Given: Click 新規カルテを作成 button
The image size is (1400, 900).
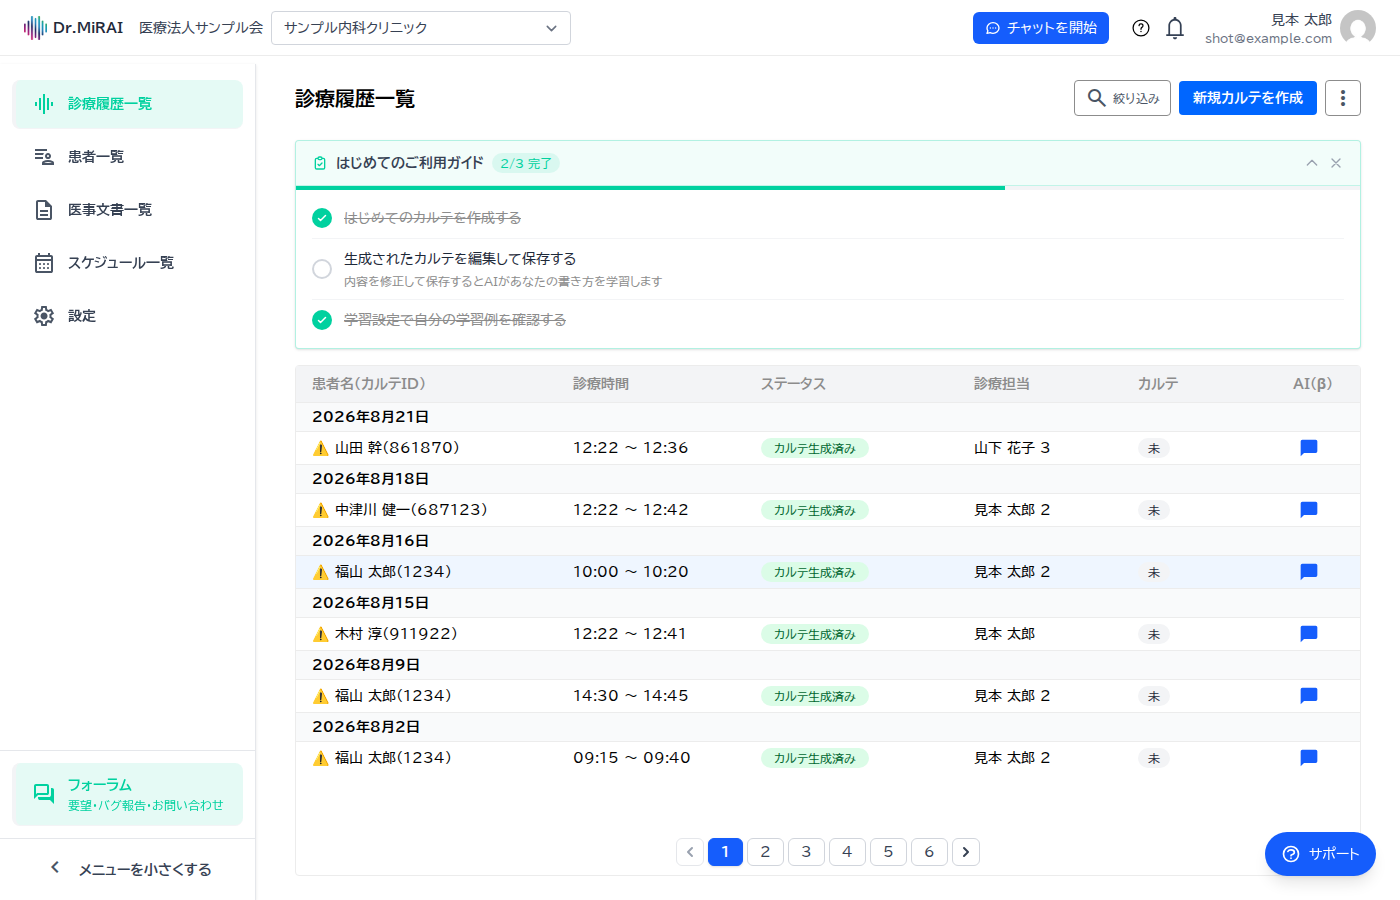Looking at the screenshot, I should (1248, 98).
